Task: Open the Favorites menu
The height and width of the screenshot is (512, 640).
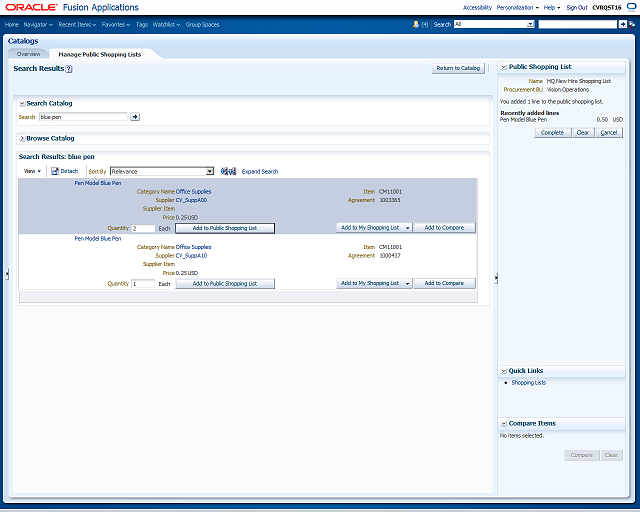Action: pos(116,24)
